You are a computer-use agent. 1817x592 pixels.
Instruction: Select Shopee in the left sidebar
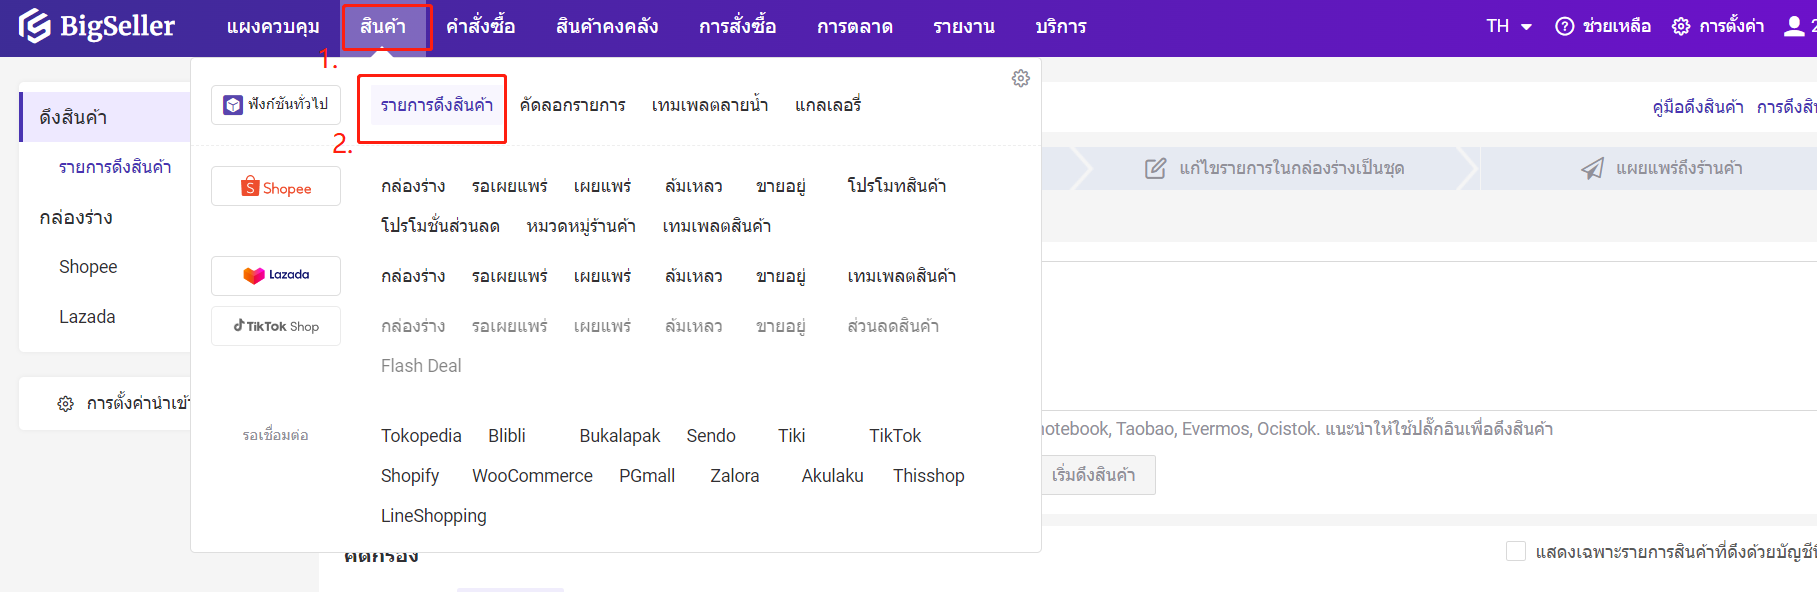pos(88,267)
